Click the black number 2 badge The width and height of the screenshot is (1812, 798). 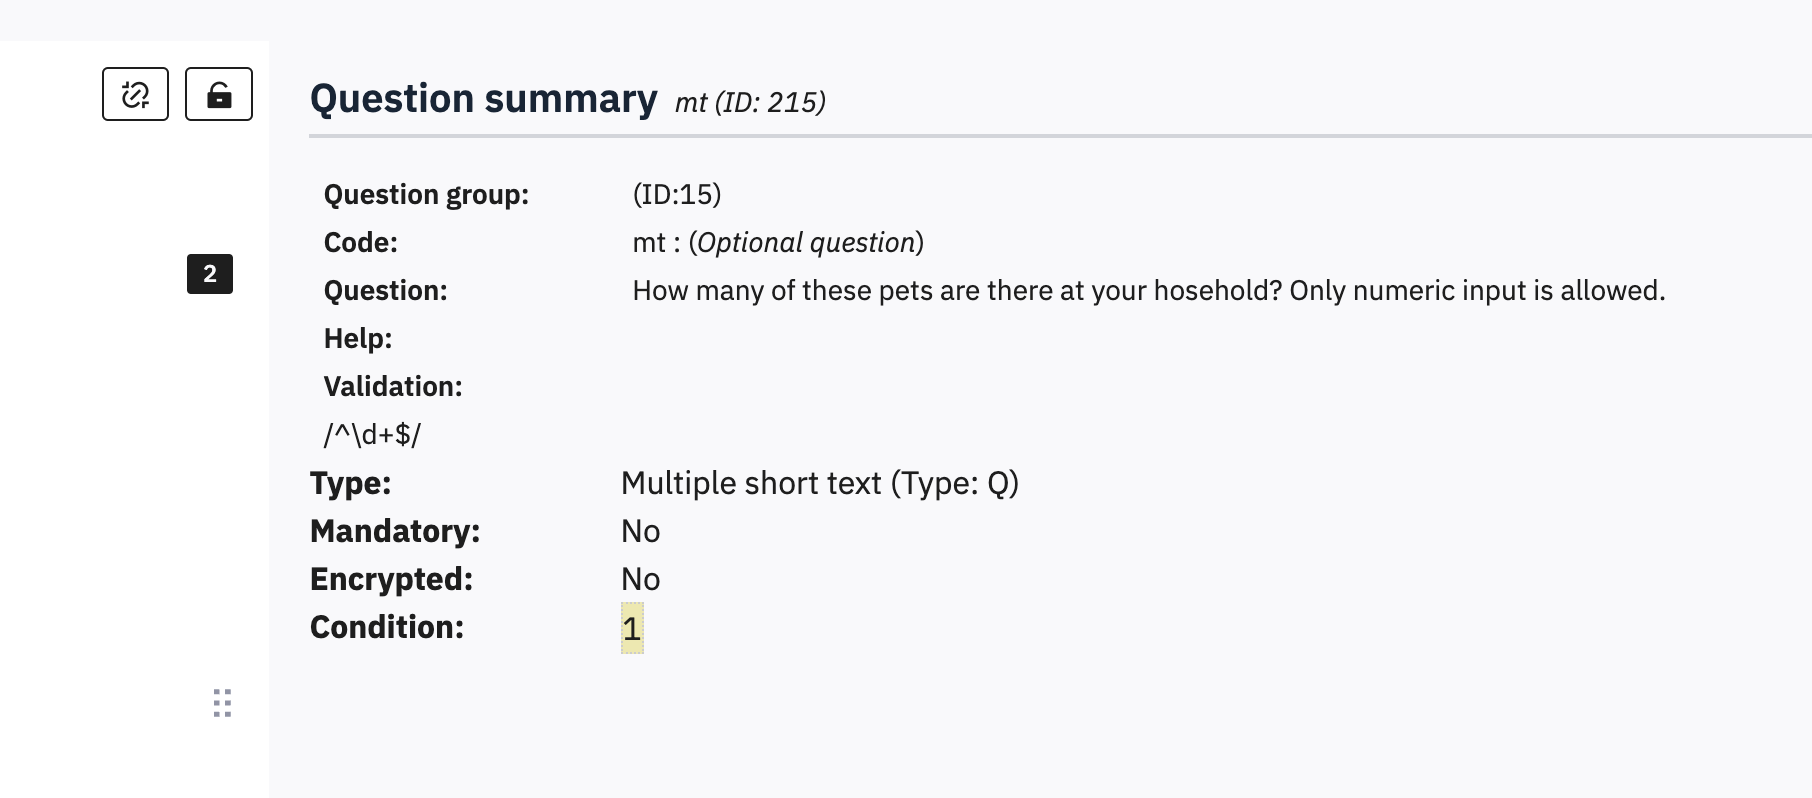(x=210, y=274)
